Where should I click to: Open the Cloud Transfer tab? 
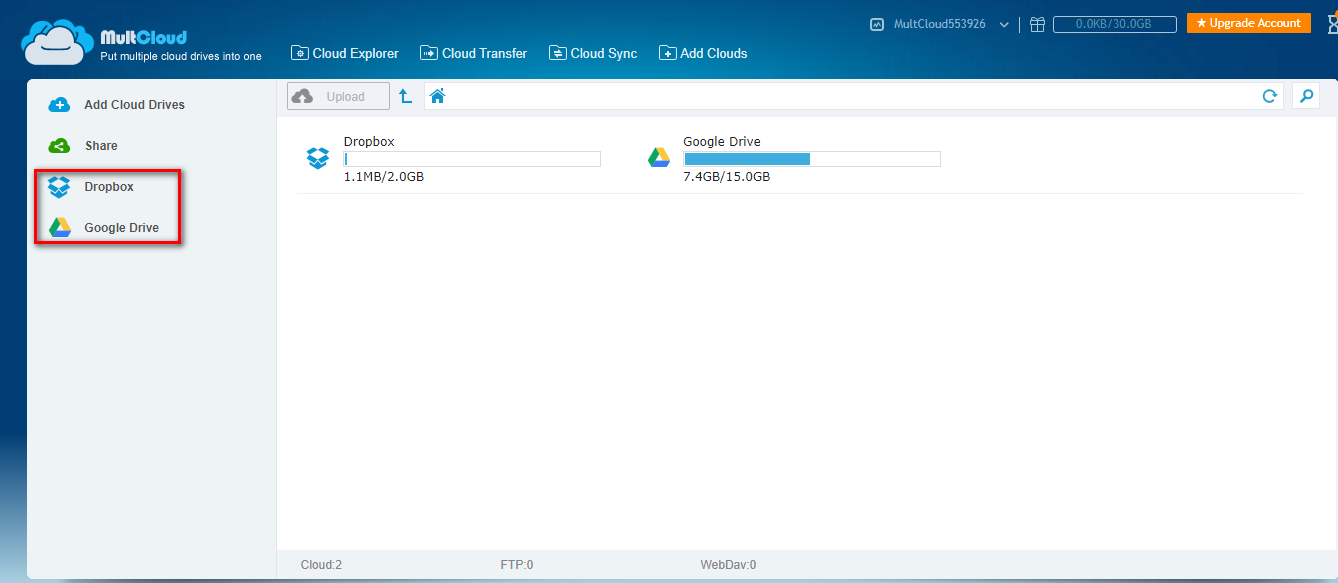point(474,53)
